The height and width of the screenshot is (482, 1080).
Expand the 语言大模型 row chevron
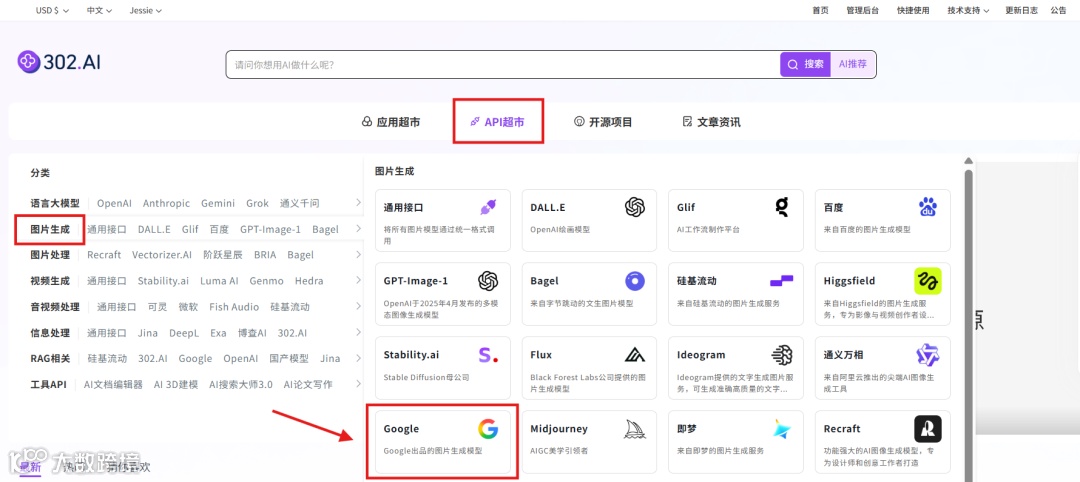pos(358,203)
